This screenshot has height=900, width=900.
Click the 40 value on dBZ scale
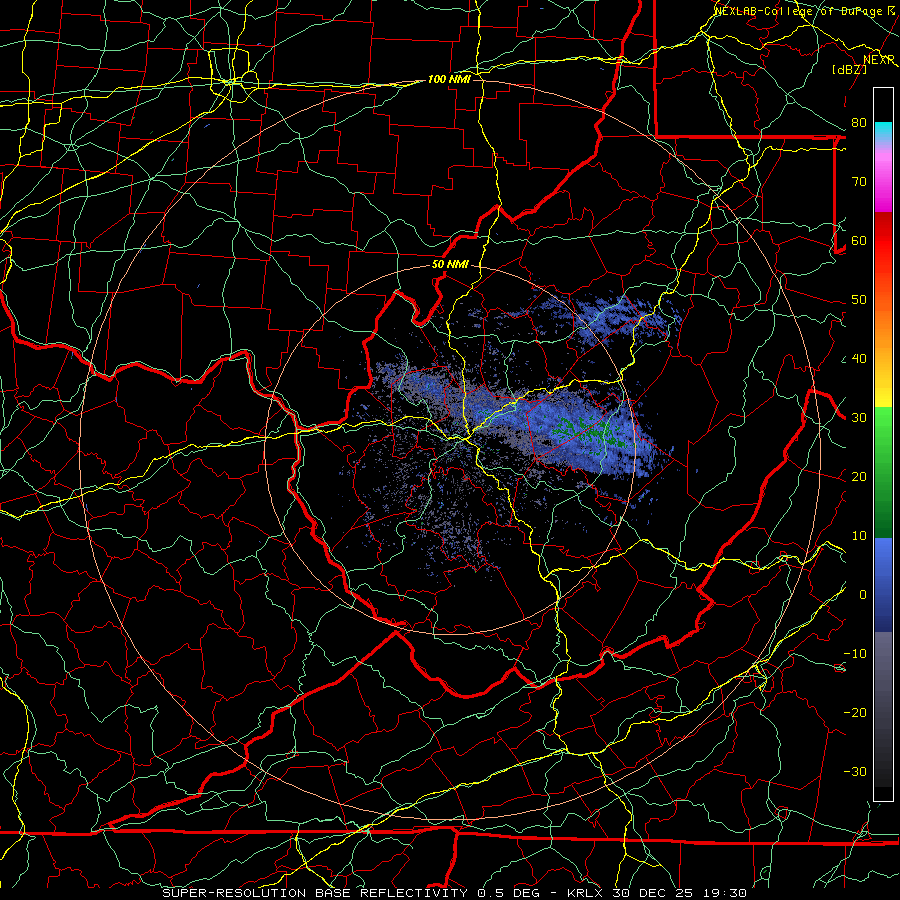[859, 359]
